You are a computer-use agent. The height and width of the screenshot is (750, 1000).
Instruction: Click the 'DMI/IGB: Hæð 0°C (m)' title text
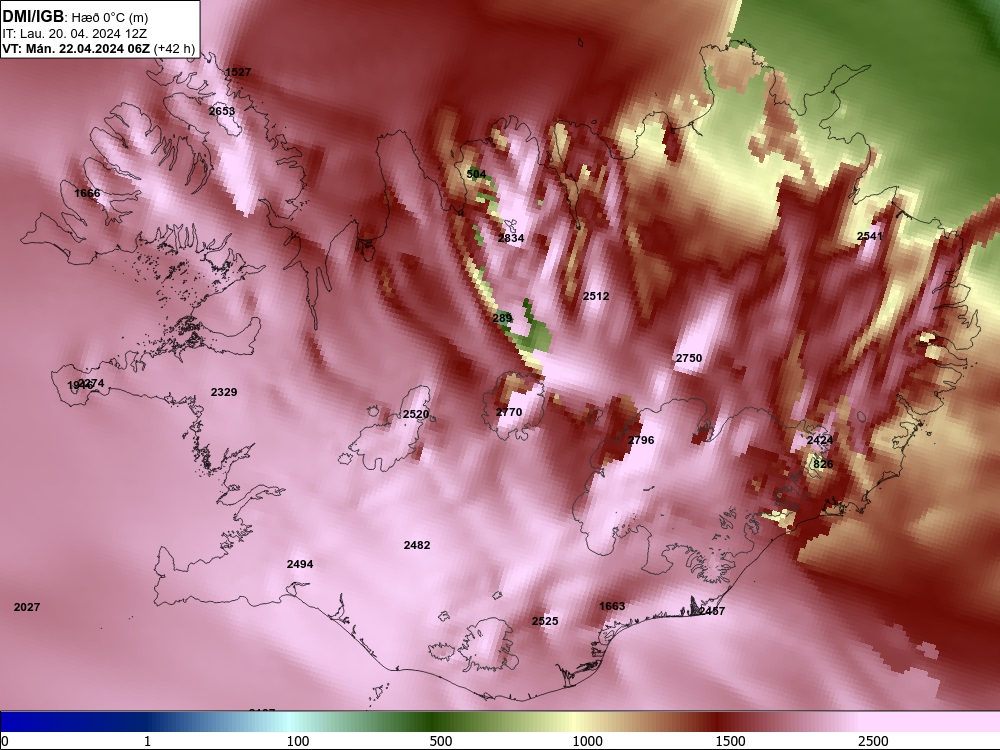click(75, 17)
